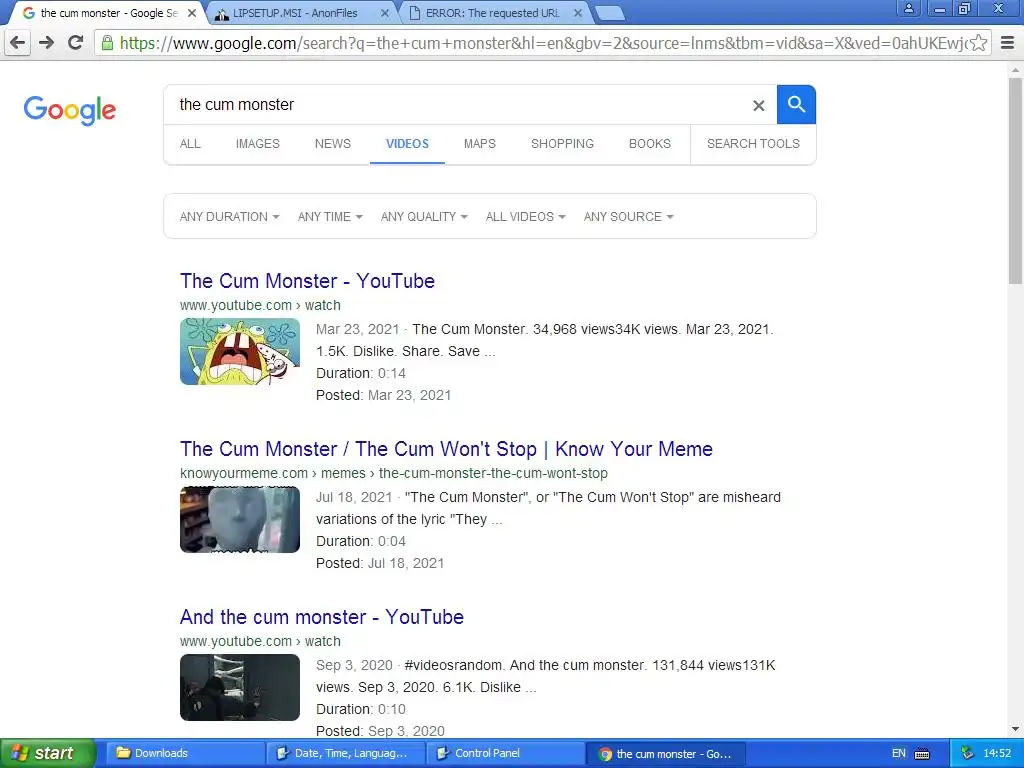Switch to the ALL results tab
The width and height of the screenshot is (1024, 768).
click(x=190, y=144)
